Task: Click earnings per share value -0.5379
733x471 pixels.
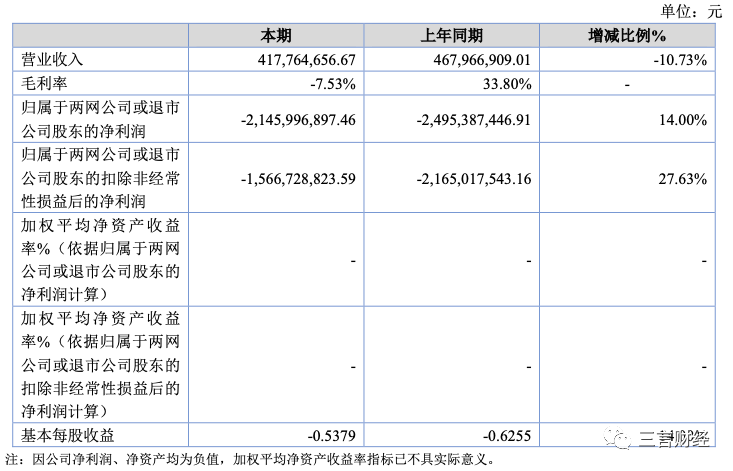Action: 331,435
